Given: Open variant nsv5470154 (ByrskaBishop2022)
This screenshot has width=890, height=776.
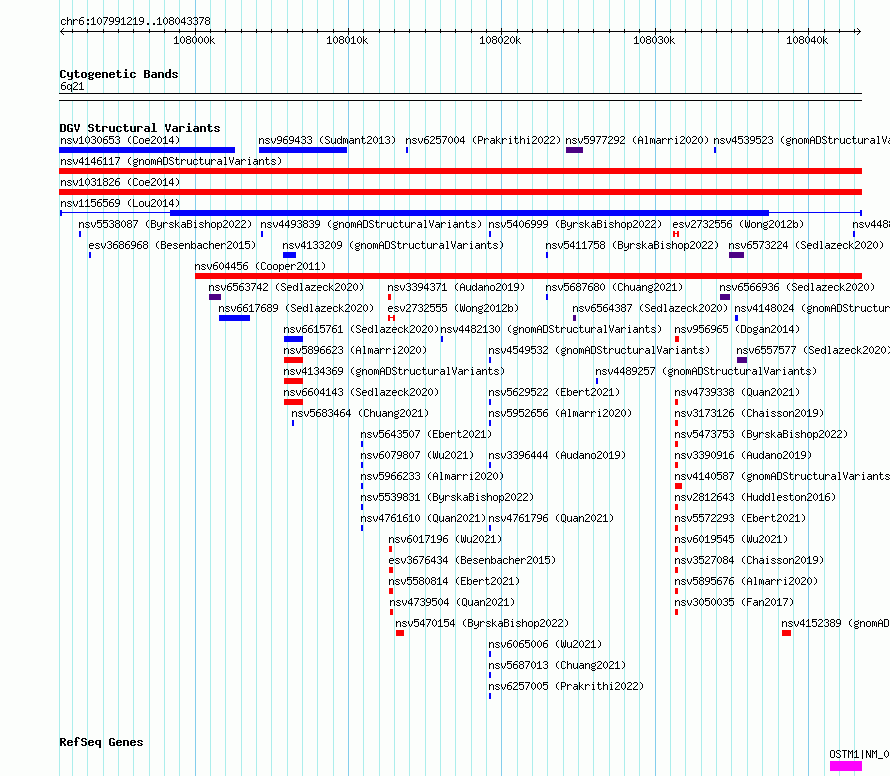Looking at the screenshot, I should [x=482, y=623].
